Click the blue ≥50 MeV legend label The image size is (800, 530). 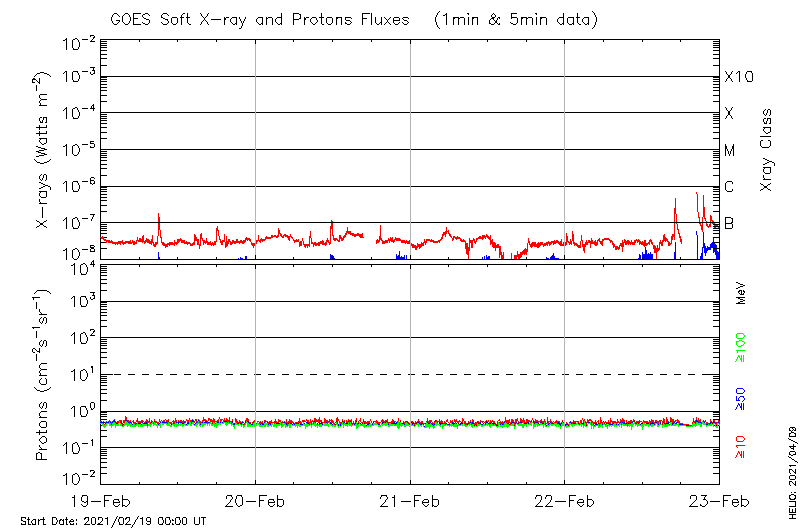[741, 399]
